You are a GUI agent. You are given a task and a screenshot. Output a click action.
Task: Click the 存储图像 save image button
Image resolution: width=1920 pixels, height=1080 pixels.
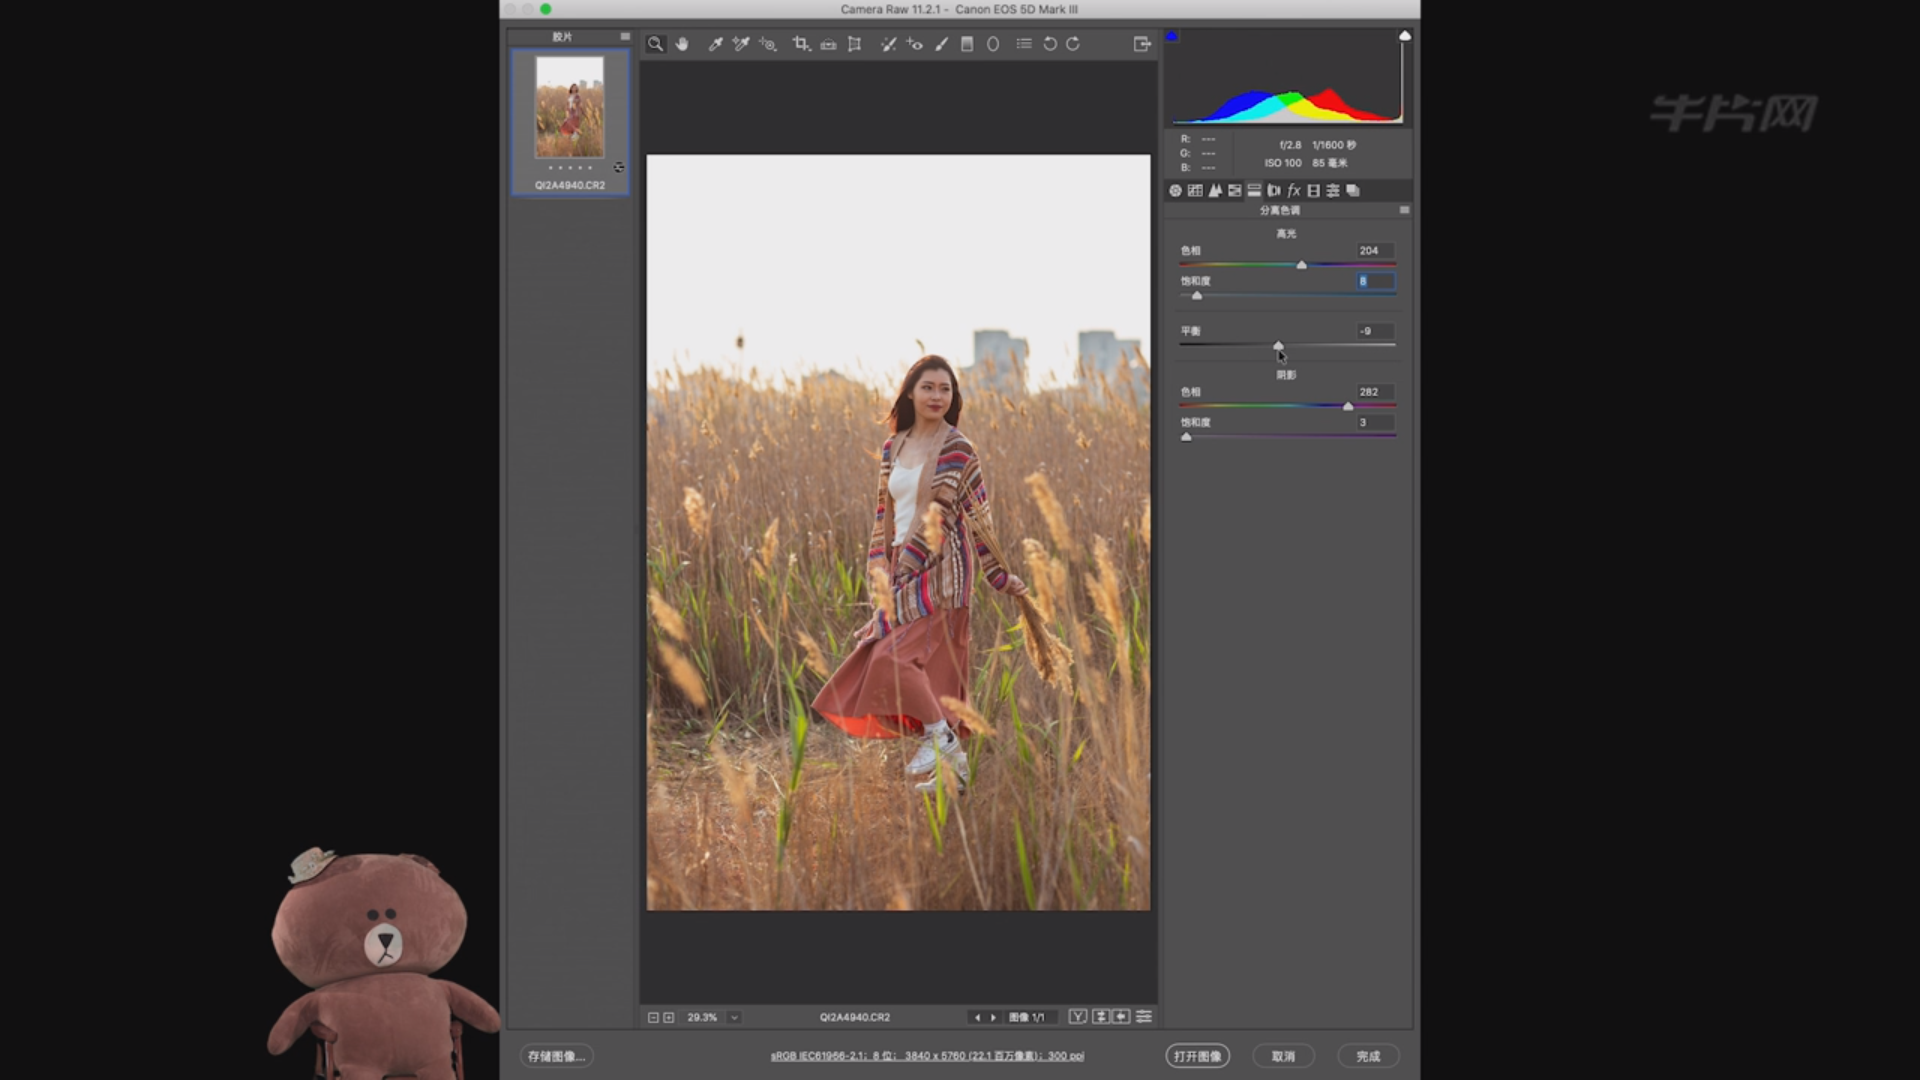click(x=556, y=1056)
